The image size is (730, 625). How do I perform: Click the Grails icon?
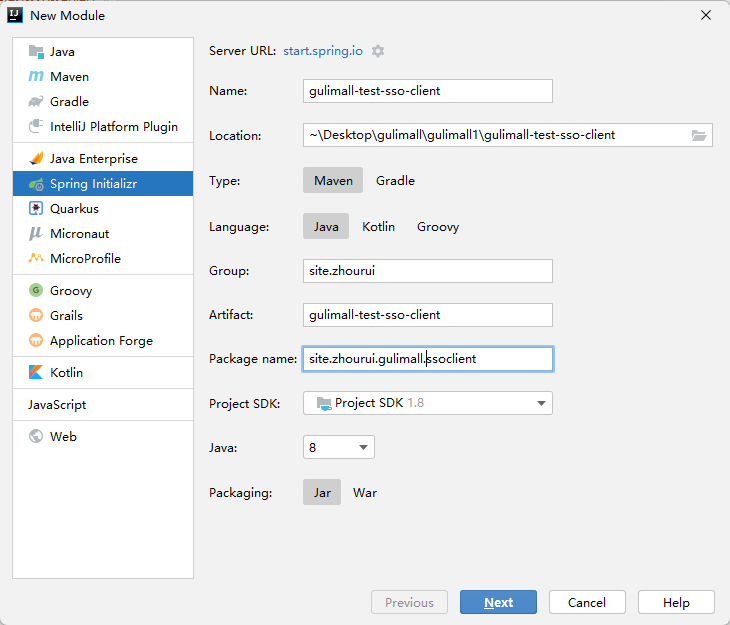[x=36, y=315]
